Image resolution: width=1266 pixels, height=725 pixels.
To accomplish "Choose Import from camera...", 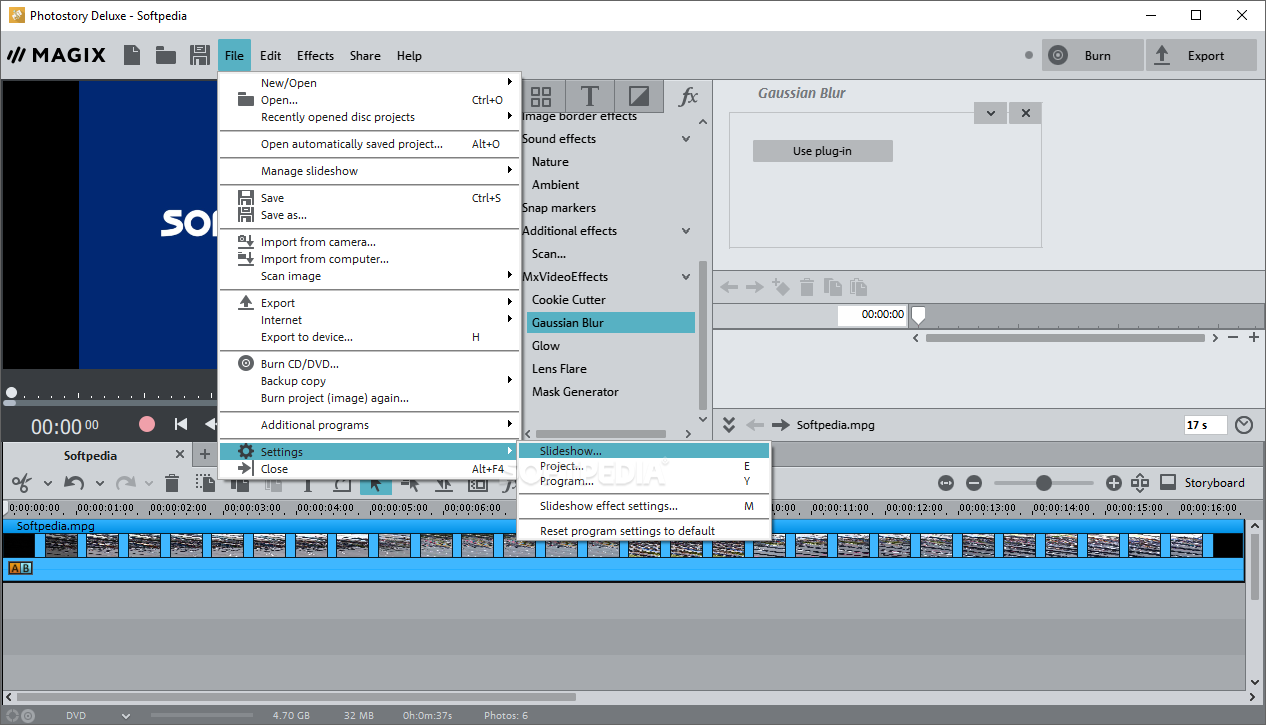I will [370, 242].
